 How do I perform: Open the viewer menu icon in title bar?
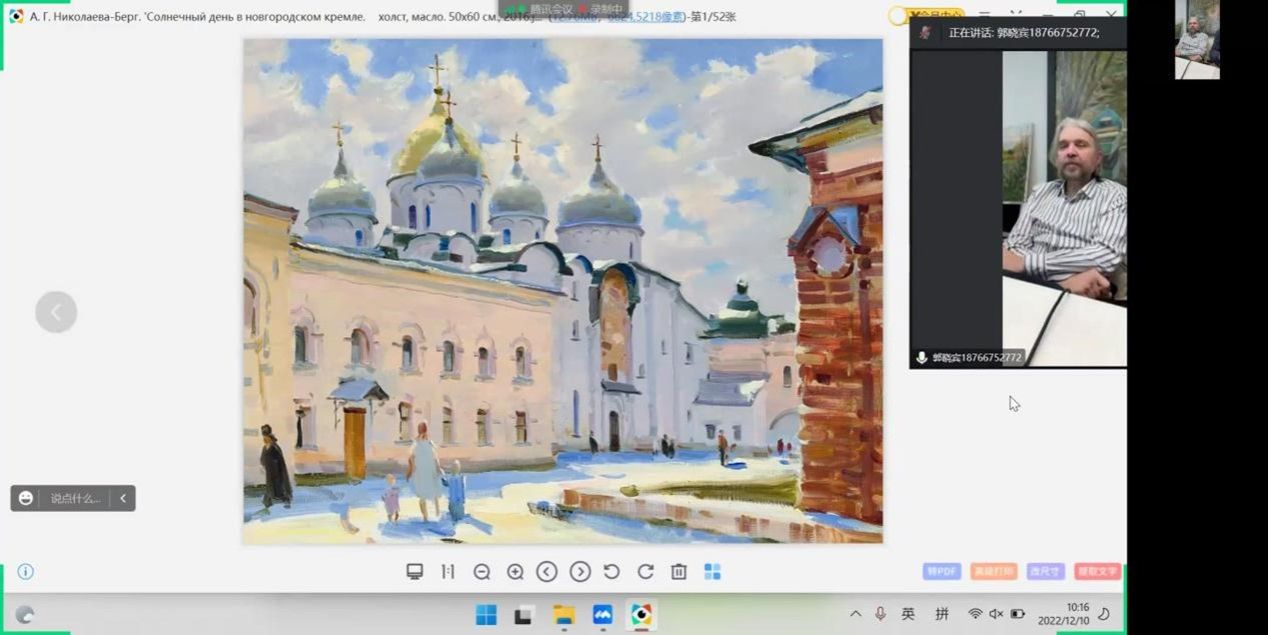[x=985, y=16]
